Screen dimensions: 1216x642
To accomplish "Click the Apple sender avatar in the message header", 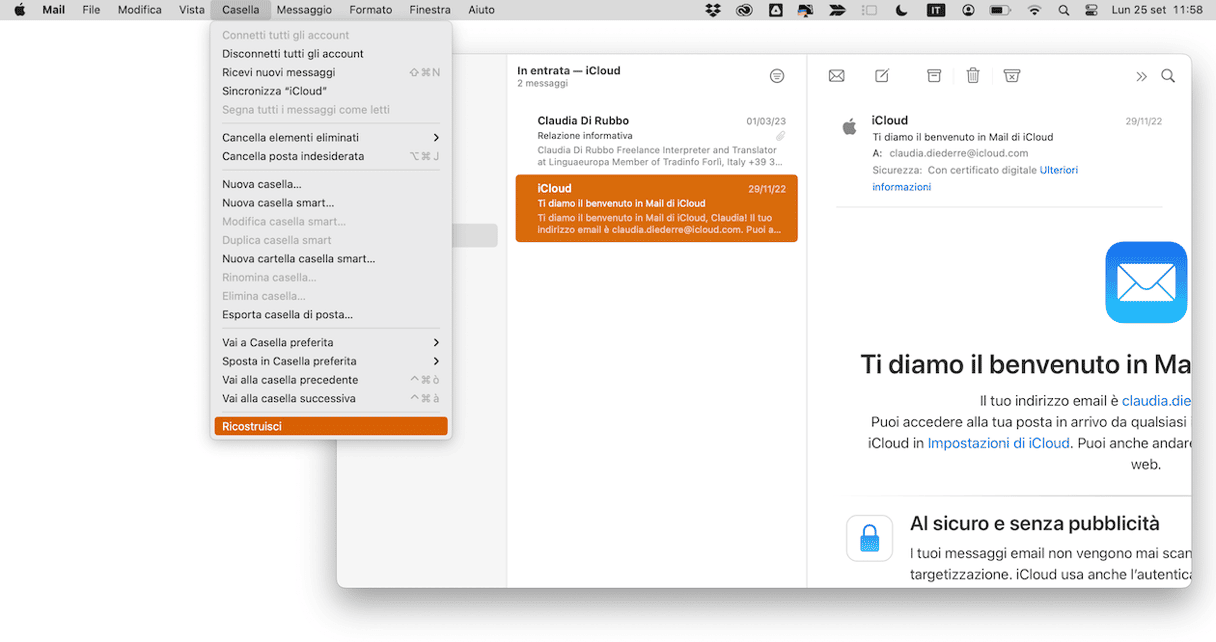I will [850, 126].
